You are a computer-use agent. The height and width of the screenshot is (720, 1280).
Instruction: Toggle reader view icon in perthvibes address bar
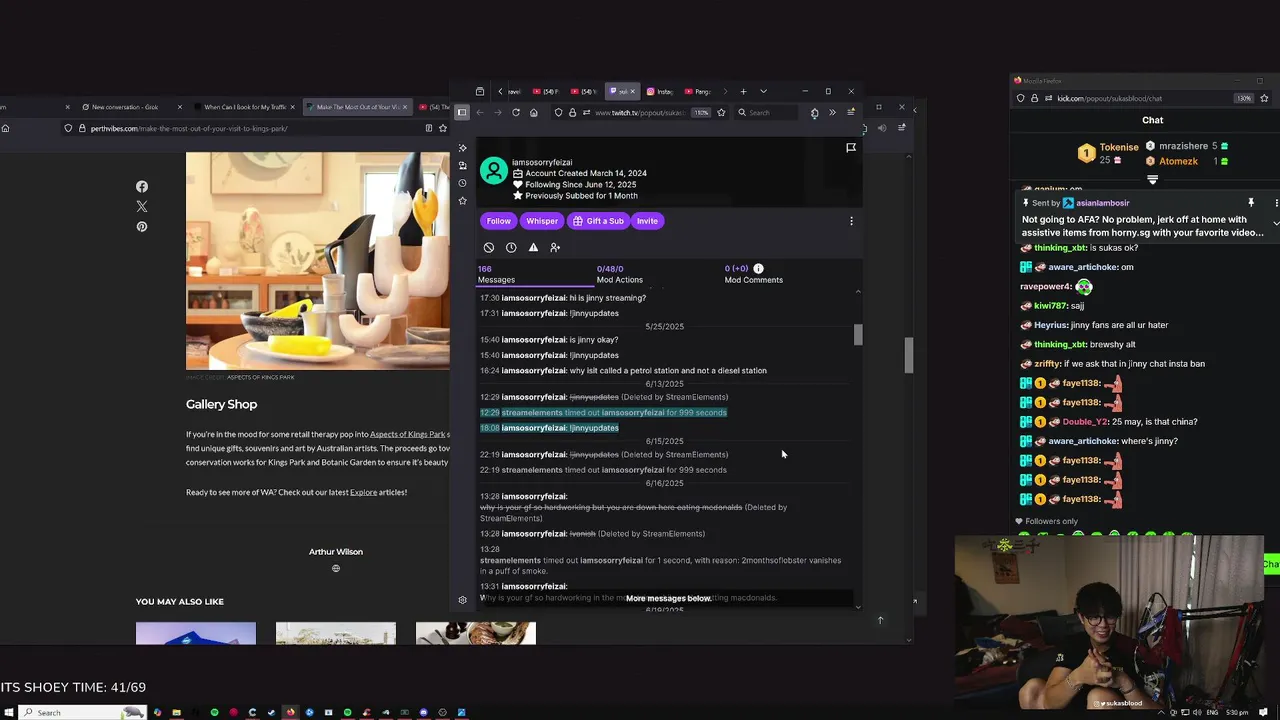(429, 128)
